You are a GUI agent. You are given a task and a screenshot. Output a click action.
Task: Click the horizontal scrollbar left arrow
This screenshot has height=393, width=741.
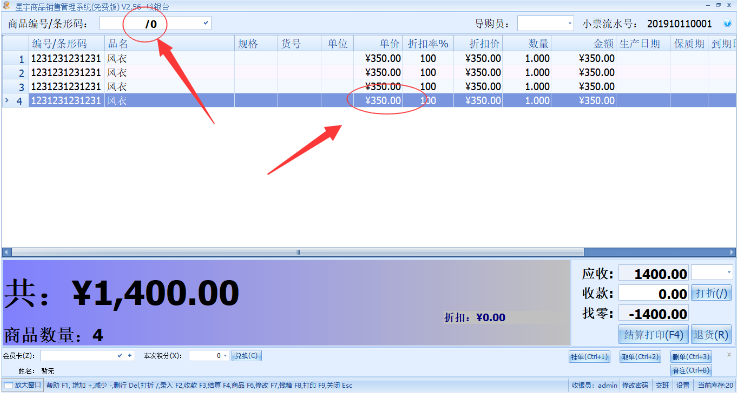[7, 252]
